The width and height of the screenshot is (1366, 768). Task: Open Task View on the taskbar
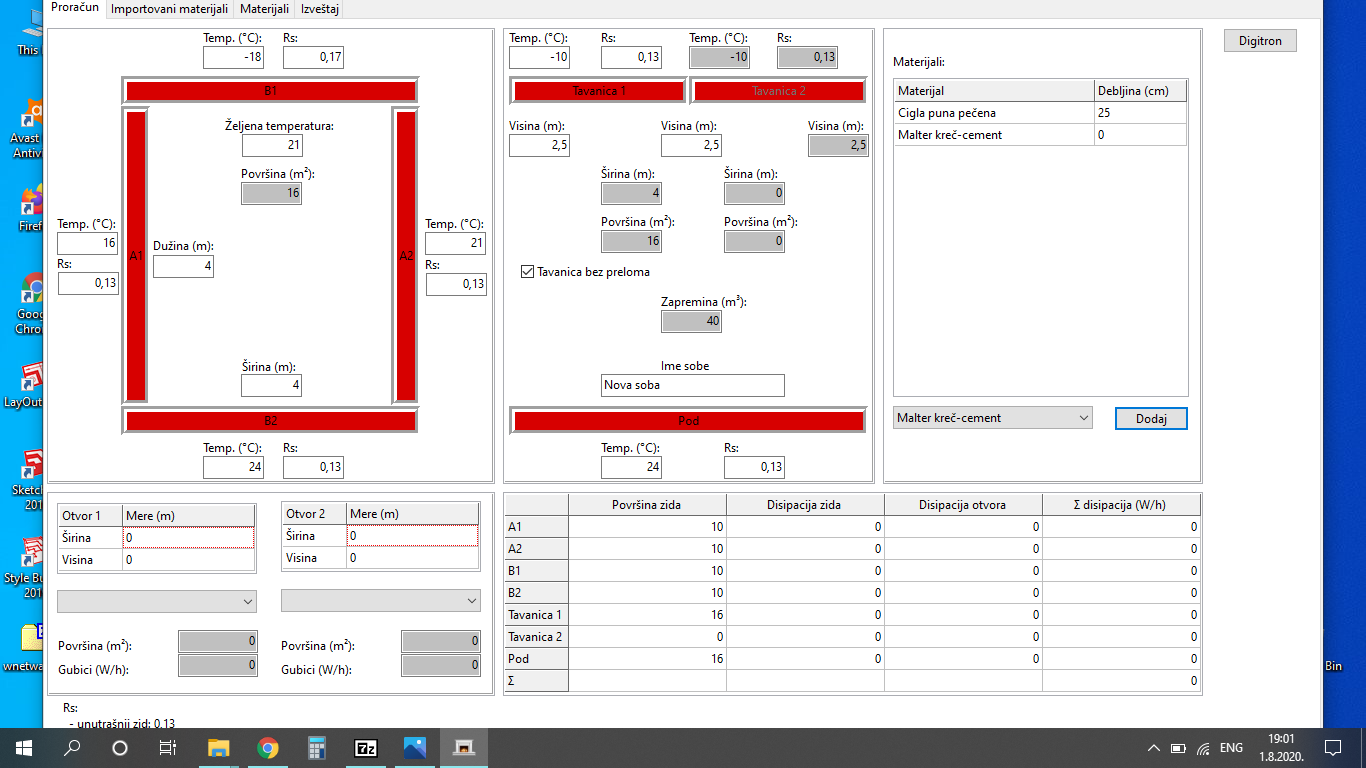pos(168,747)
